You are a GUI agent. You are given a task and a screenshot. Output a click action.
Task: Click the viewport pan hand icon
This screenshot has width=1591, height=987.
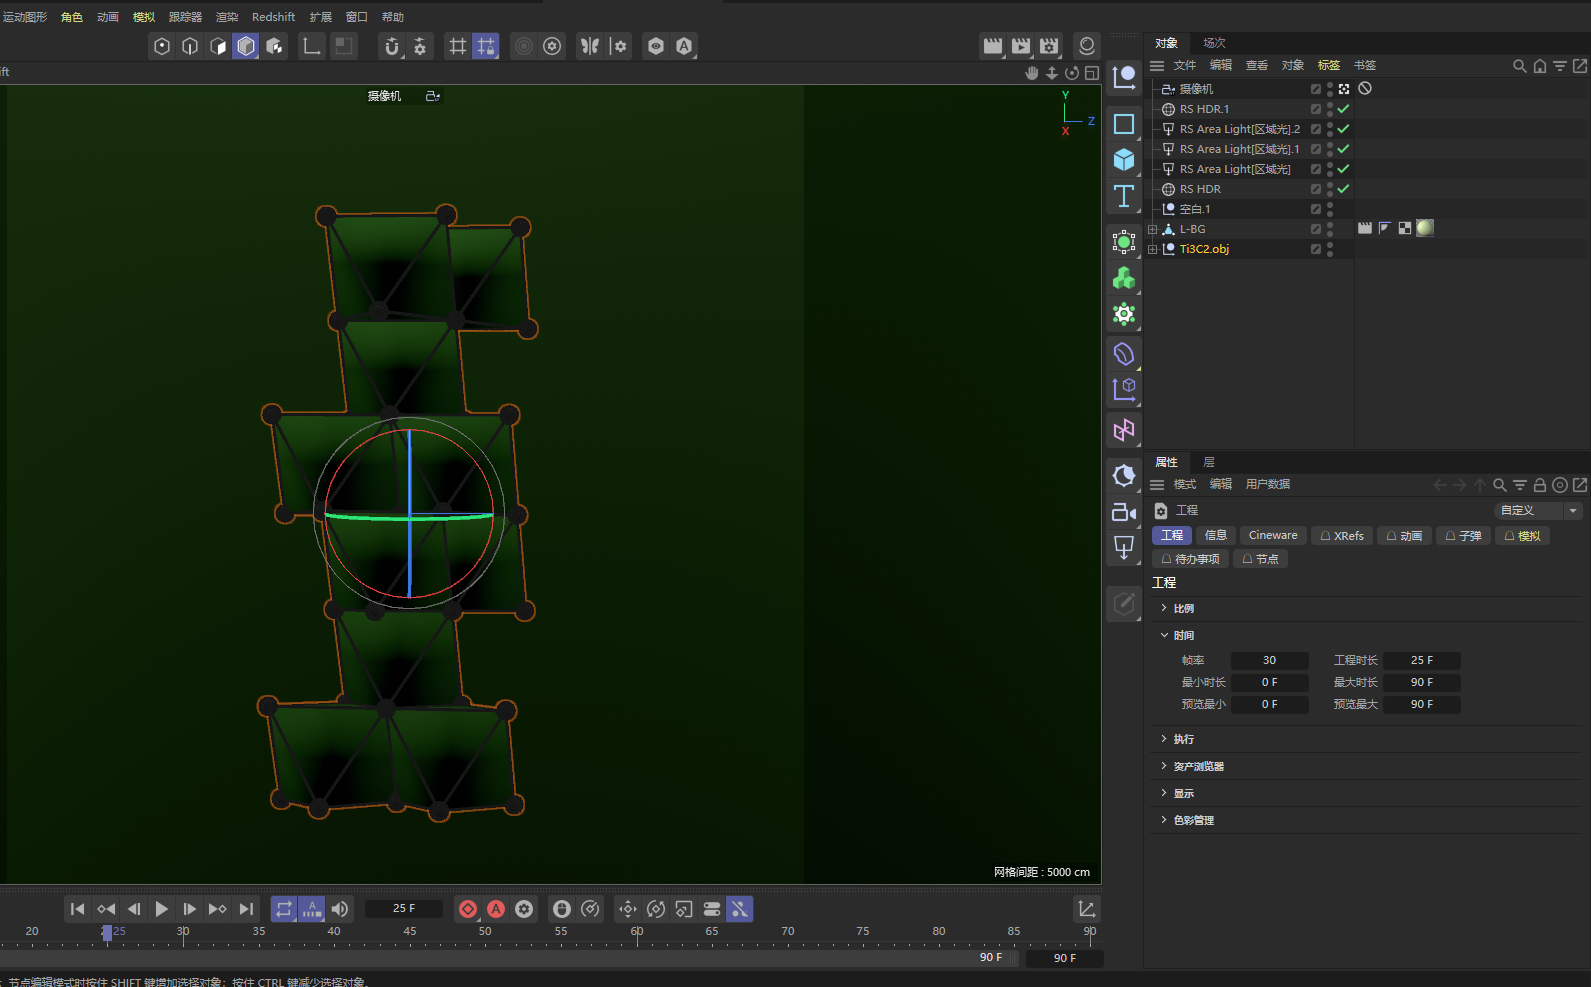pyautogui.click(x=1032, y=73)
